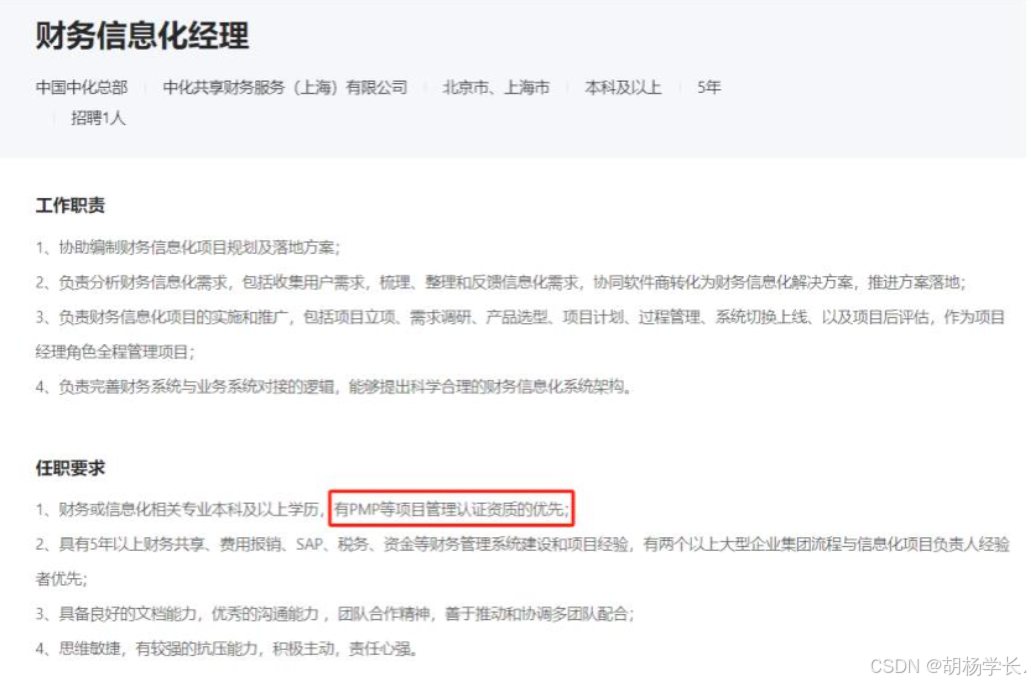Screen dimensions: 1031x684
Task: Click the location text 北京市、上海市
Action: pyautogui.click(x=496, y=87)
